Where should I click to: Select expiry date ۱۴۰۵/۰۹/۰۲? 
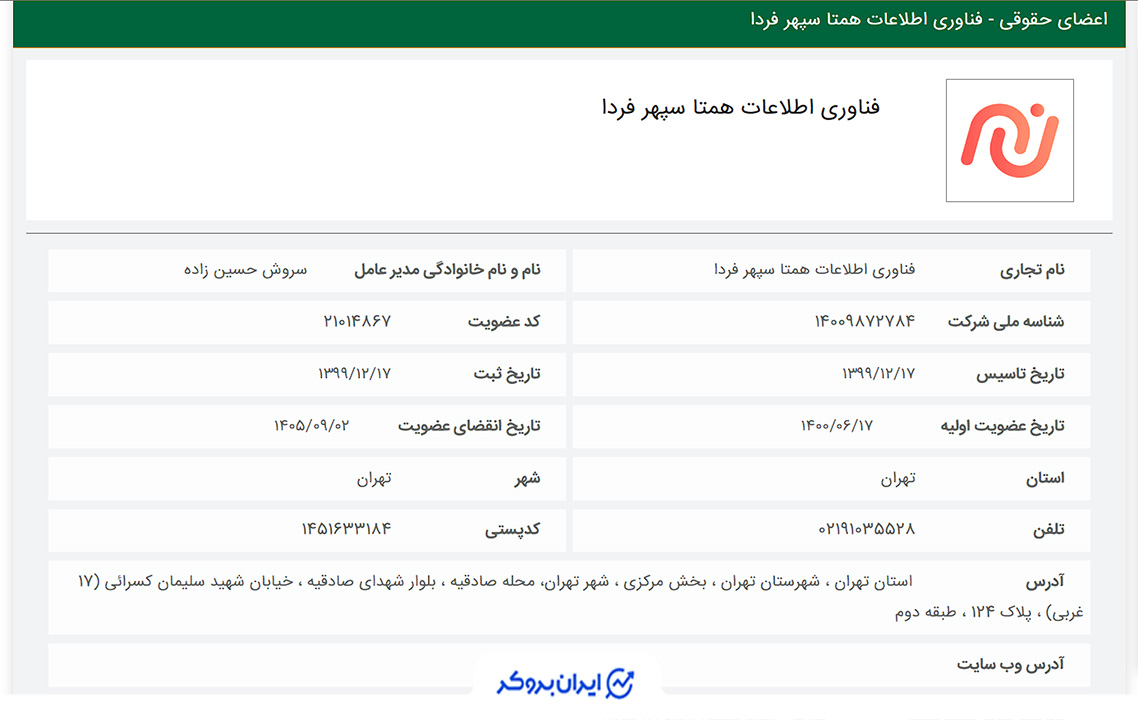tap(311, 425)
